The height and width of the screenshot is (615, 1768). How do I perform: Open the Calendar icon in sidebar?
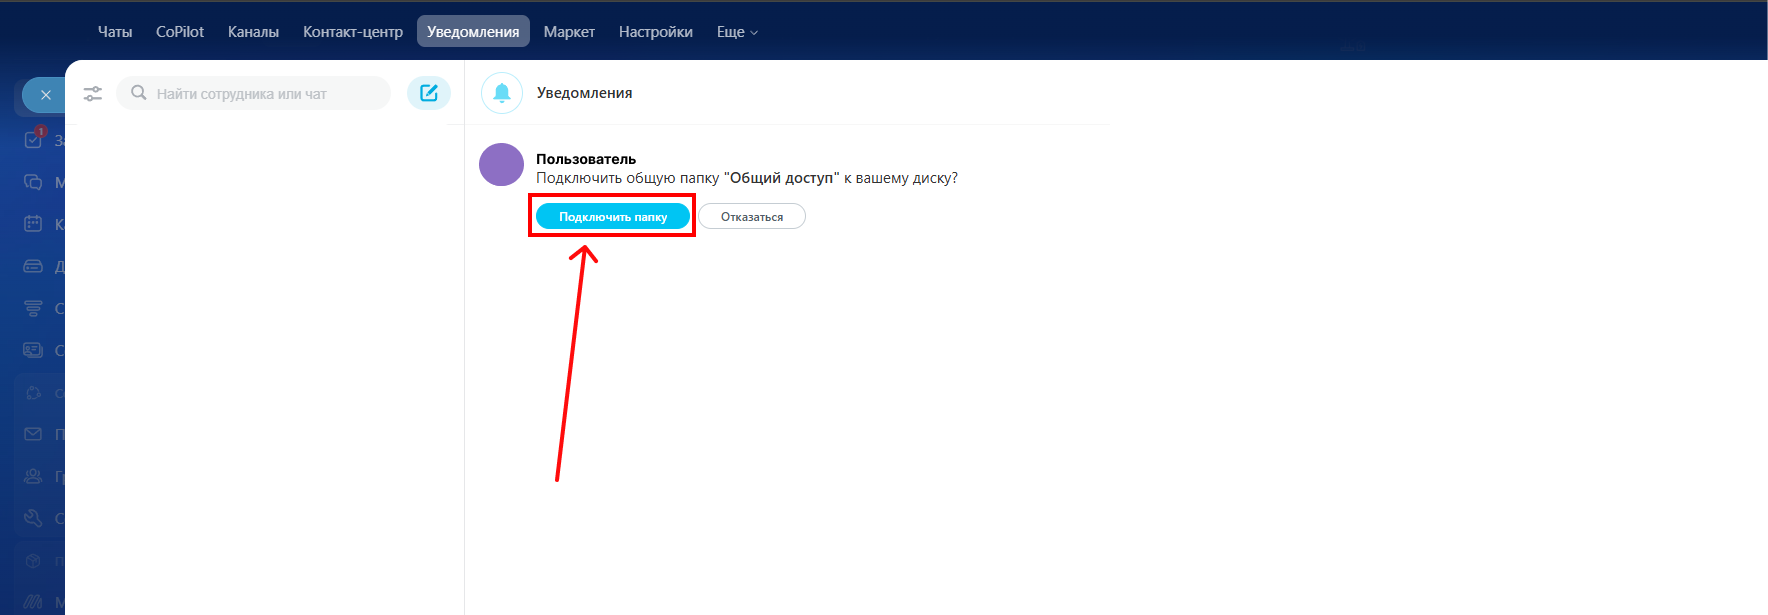tap(33, 224)
